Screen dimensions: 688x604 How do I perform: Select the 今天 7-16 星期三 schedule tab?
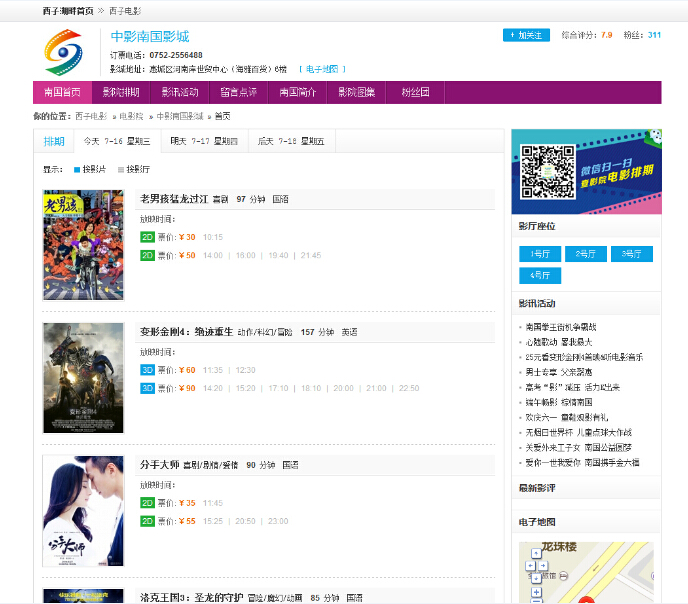click(x=117, y=141)
